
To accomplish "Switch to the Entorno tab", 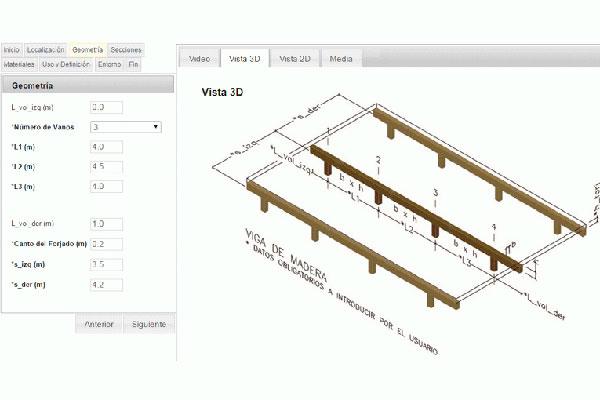I will tap(109, 64).
